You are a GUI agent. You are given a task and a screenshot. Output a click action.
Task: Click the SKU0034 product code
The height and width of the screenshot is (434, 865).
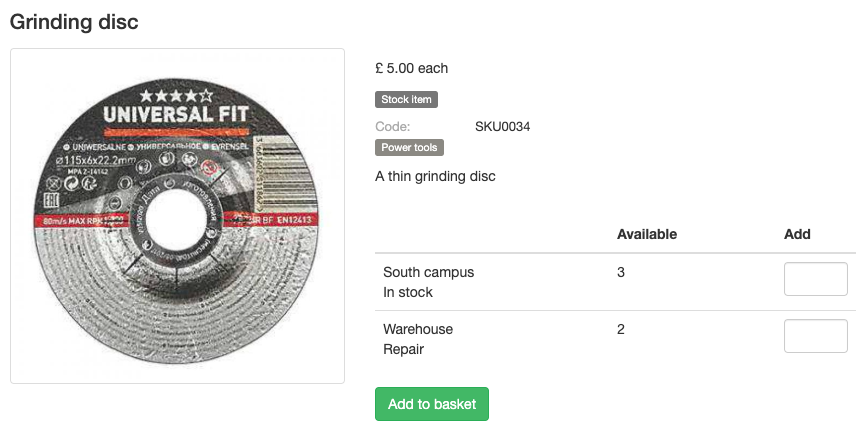coord(503,126)
